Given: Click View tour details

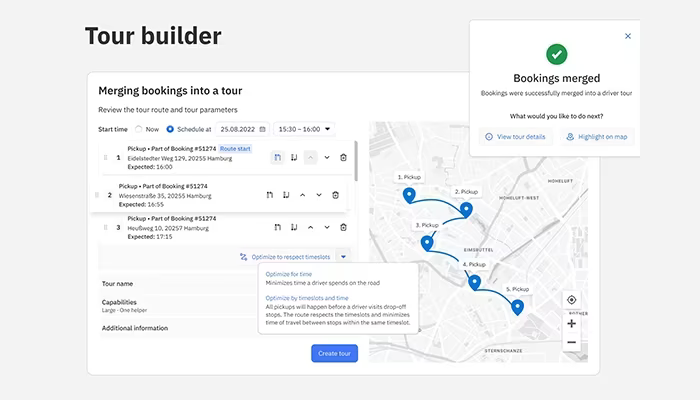Looking at the screenshot, I should [516, 137].
